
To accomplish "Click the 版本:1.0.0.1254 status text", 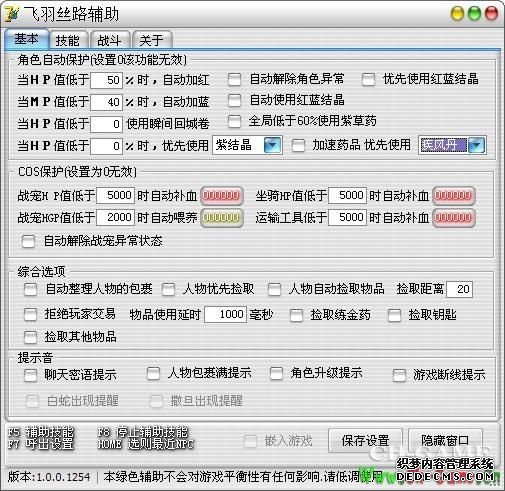I will tap(49, 477).
